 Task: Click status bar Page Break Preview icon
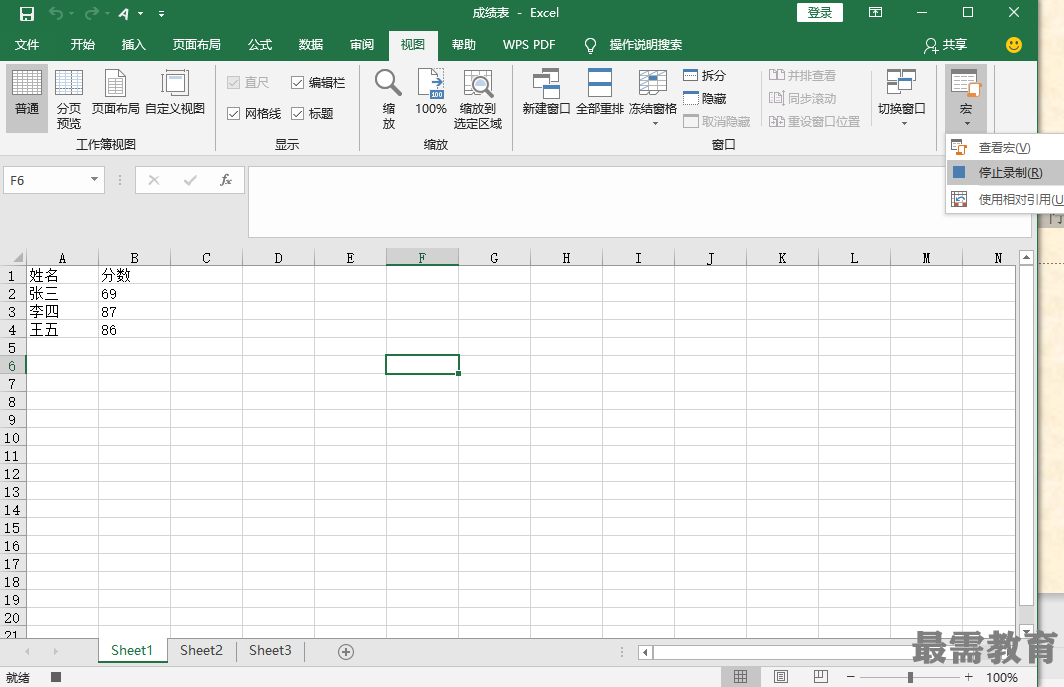[x=820, y=677]
